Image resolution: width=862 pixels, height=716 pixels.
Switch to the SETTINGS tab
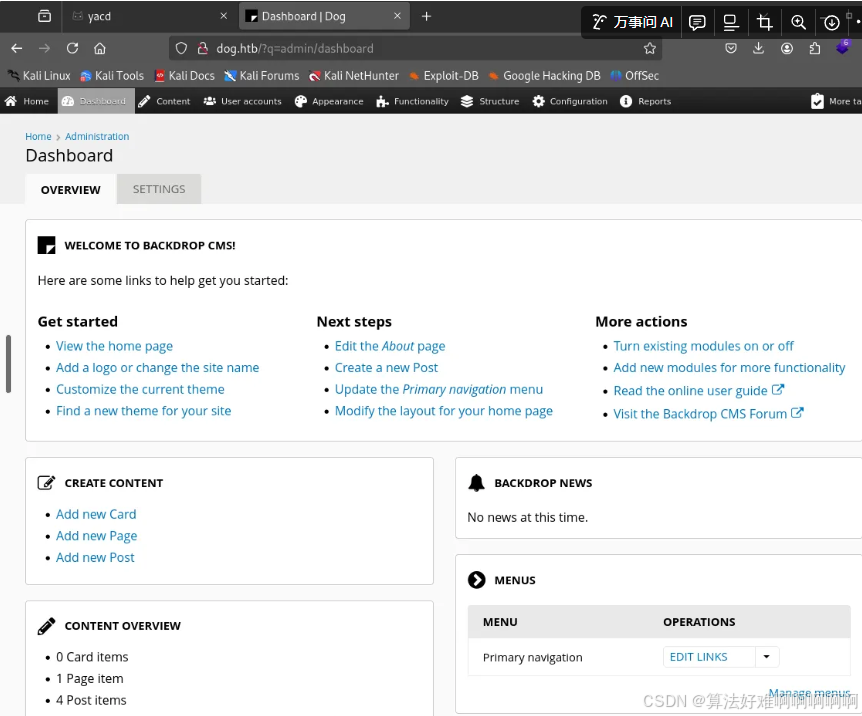point(159,189)
